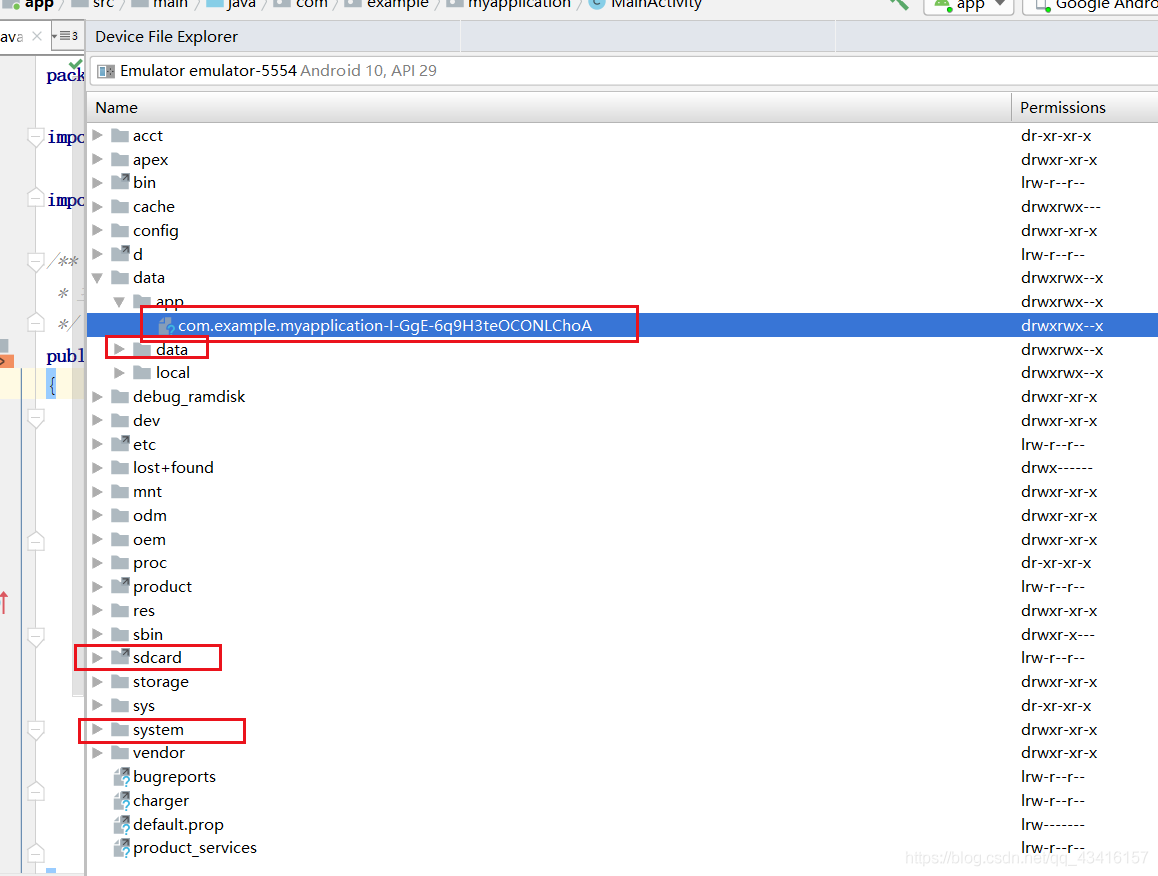
Task: Click the d symlink folder icon
Action: [x=120, y=253]
